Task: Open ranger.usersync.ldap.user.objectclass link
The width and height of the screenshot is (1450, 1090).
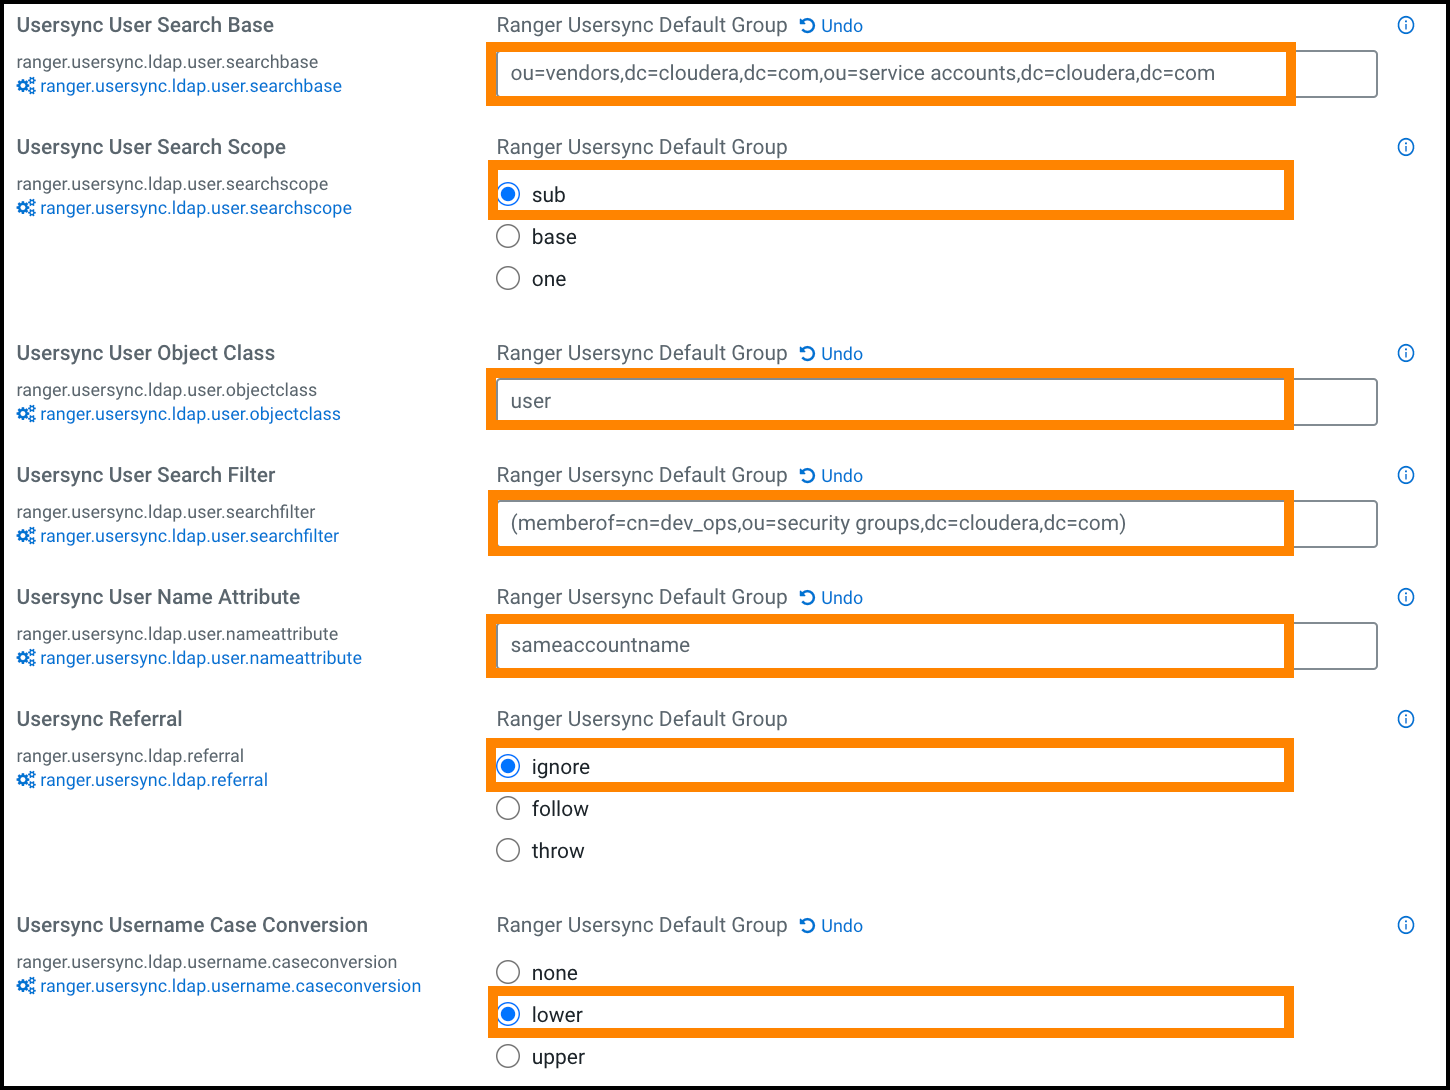Action: point(190,414)
